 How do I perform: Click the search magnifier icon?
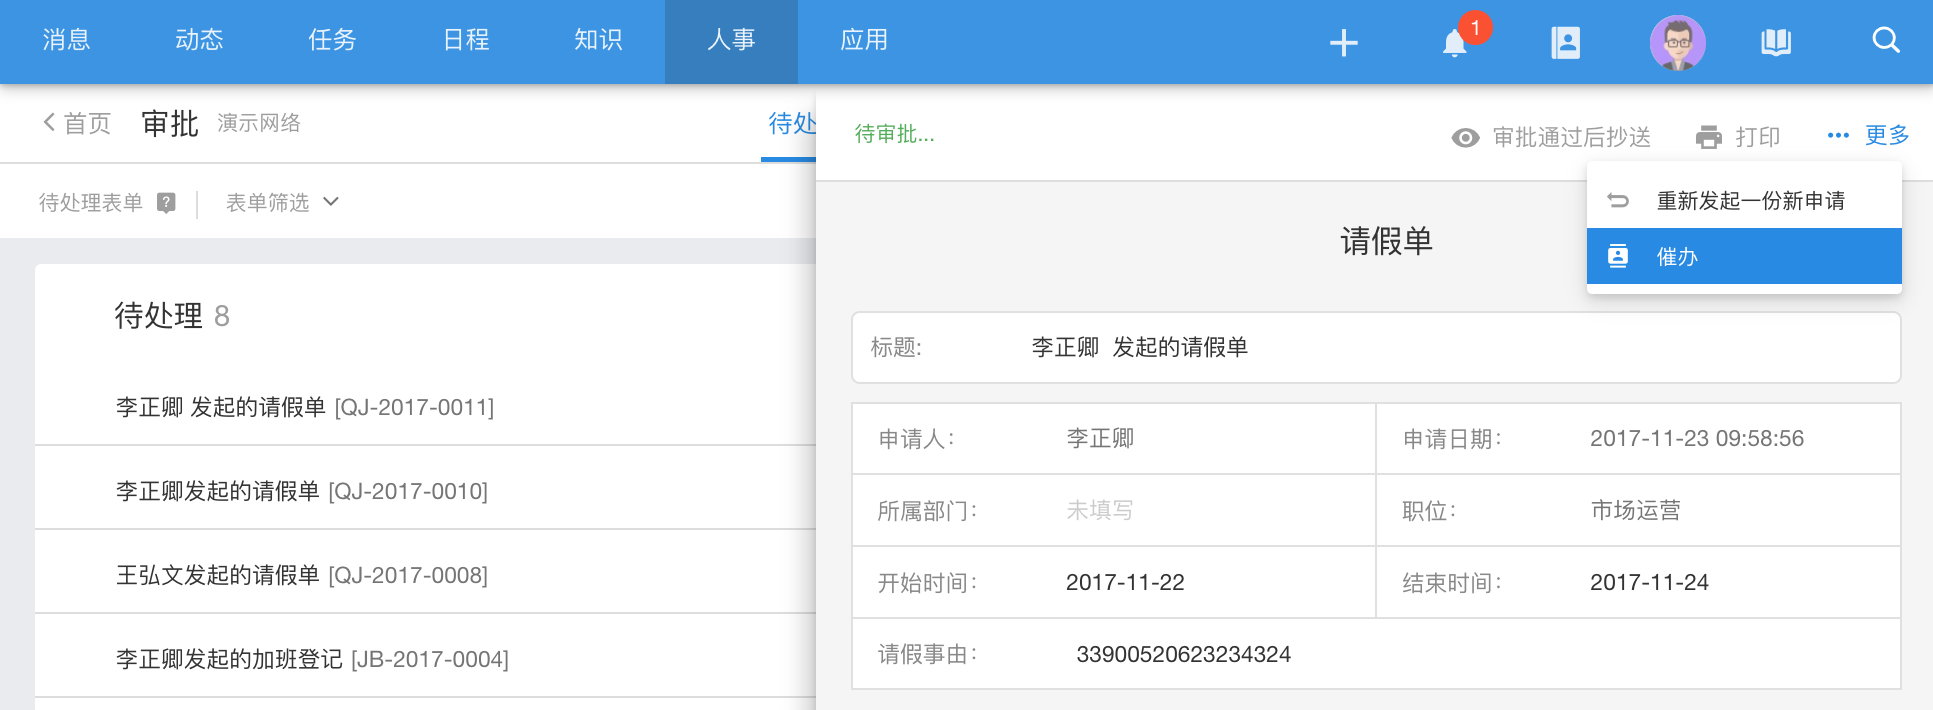(x=1885, y=41)
